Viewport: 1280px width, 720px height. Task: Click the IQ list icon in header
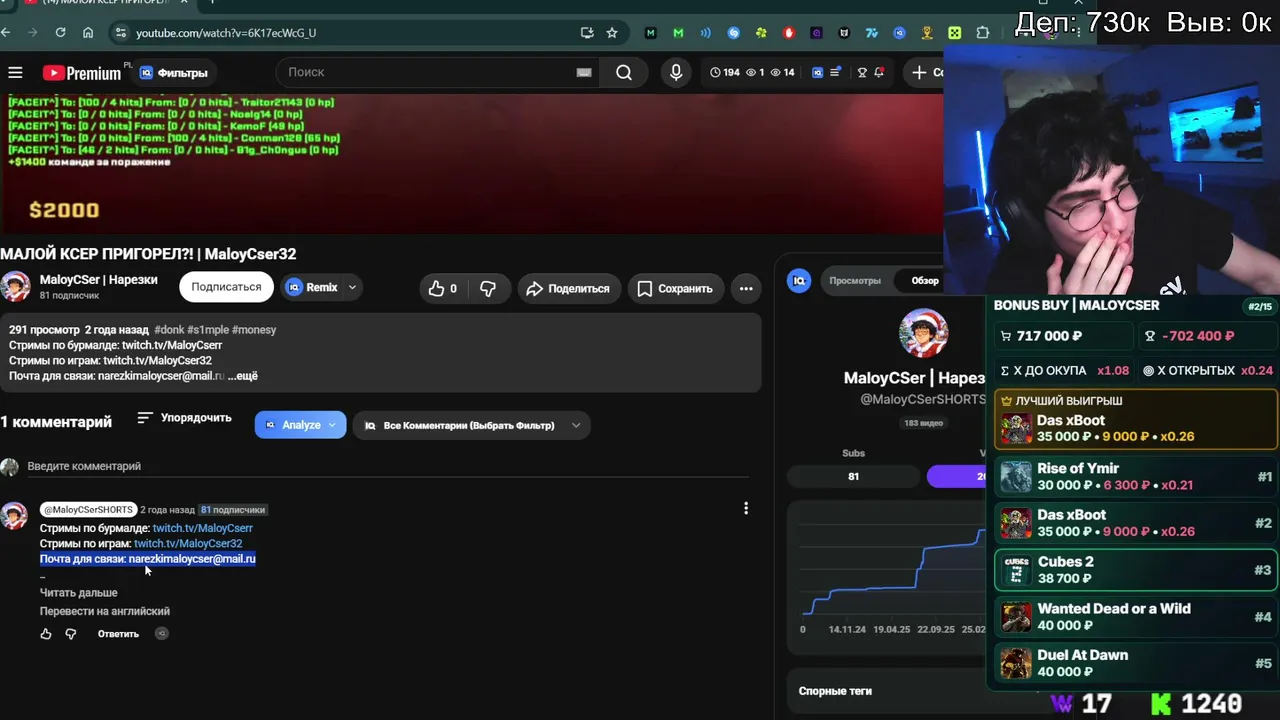point(835,72)
